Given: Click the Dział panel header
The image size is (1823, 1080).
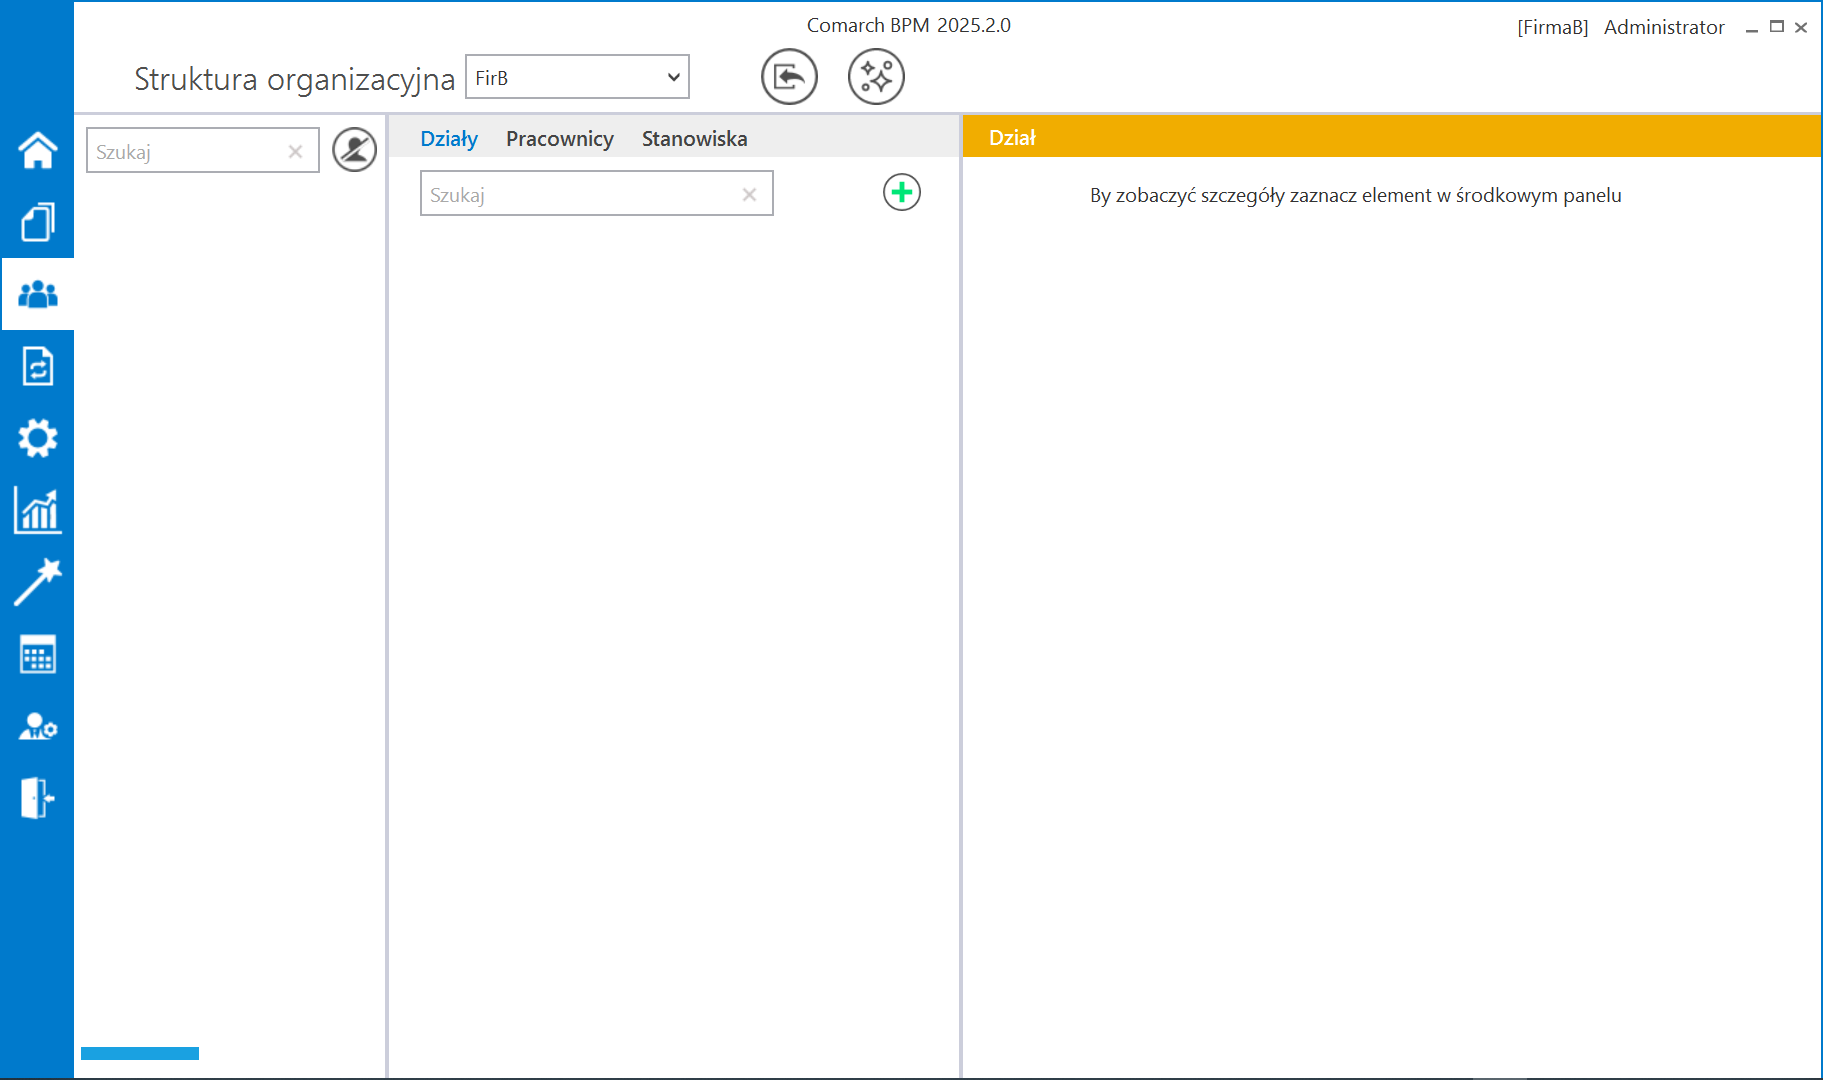Looking at the screenshot, I should (1391, 137).
